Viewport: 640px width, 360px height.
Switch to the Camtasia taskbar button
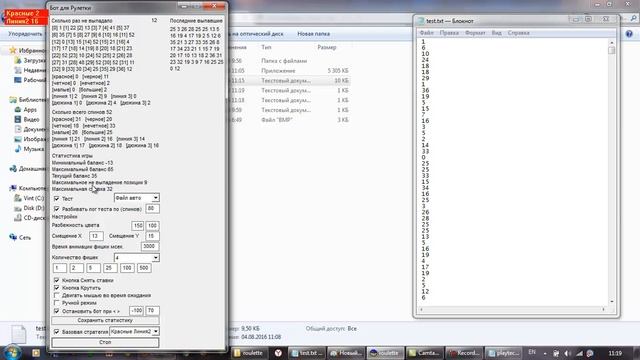(425, 353)
